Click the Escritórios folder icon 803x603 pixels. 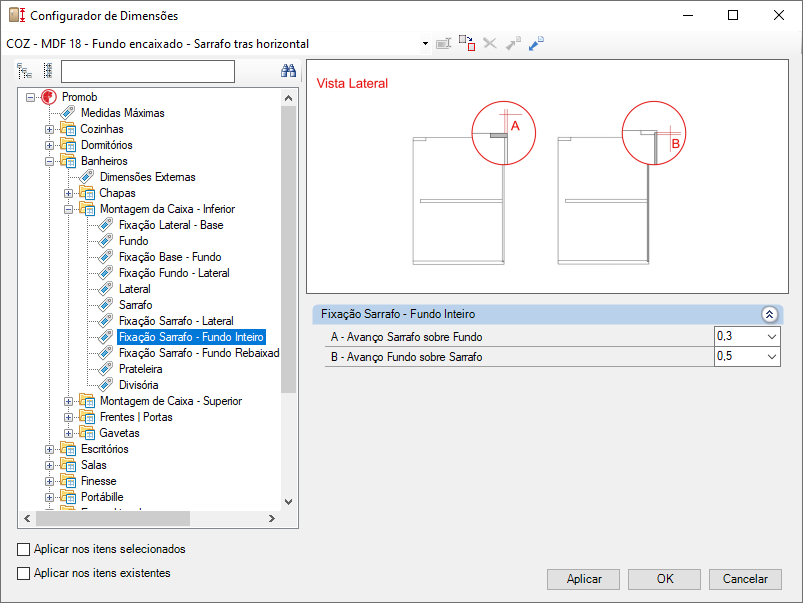click(x=68, y=449)
